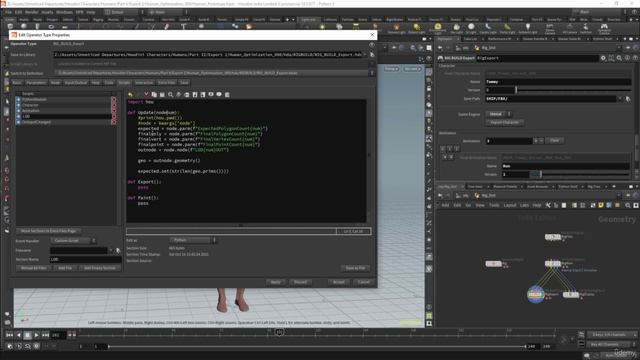Expand the Save to Library path dropdown
This screenshot has height=360, width=640.
[x=365, y=54]
